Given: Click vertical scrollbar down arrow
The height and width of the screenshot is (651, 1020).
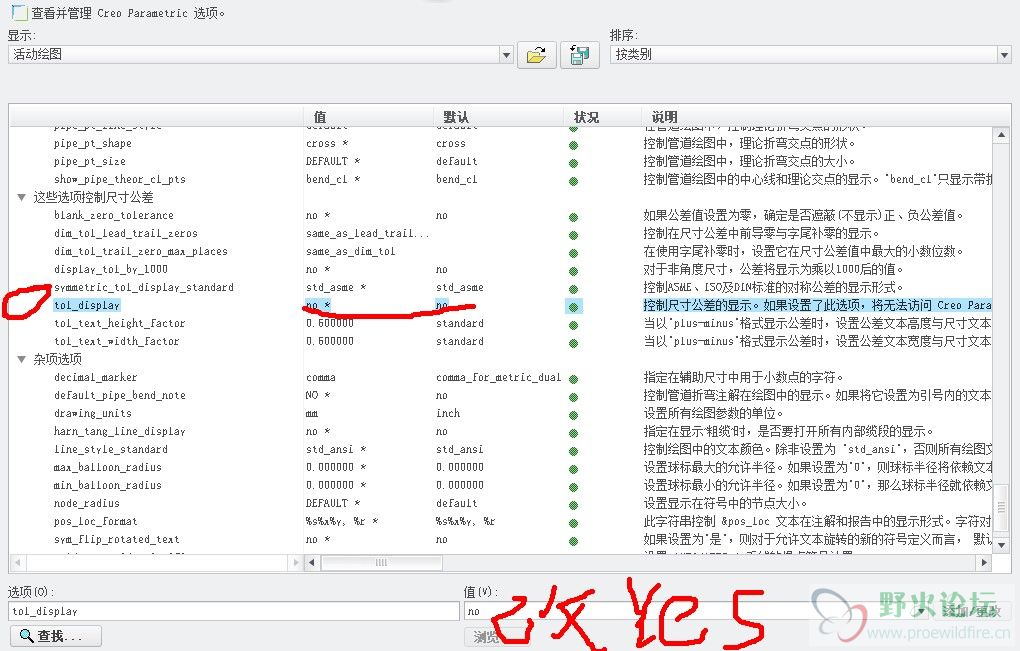Looking at the screenshot, I should pos(1001,545).
